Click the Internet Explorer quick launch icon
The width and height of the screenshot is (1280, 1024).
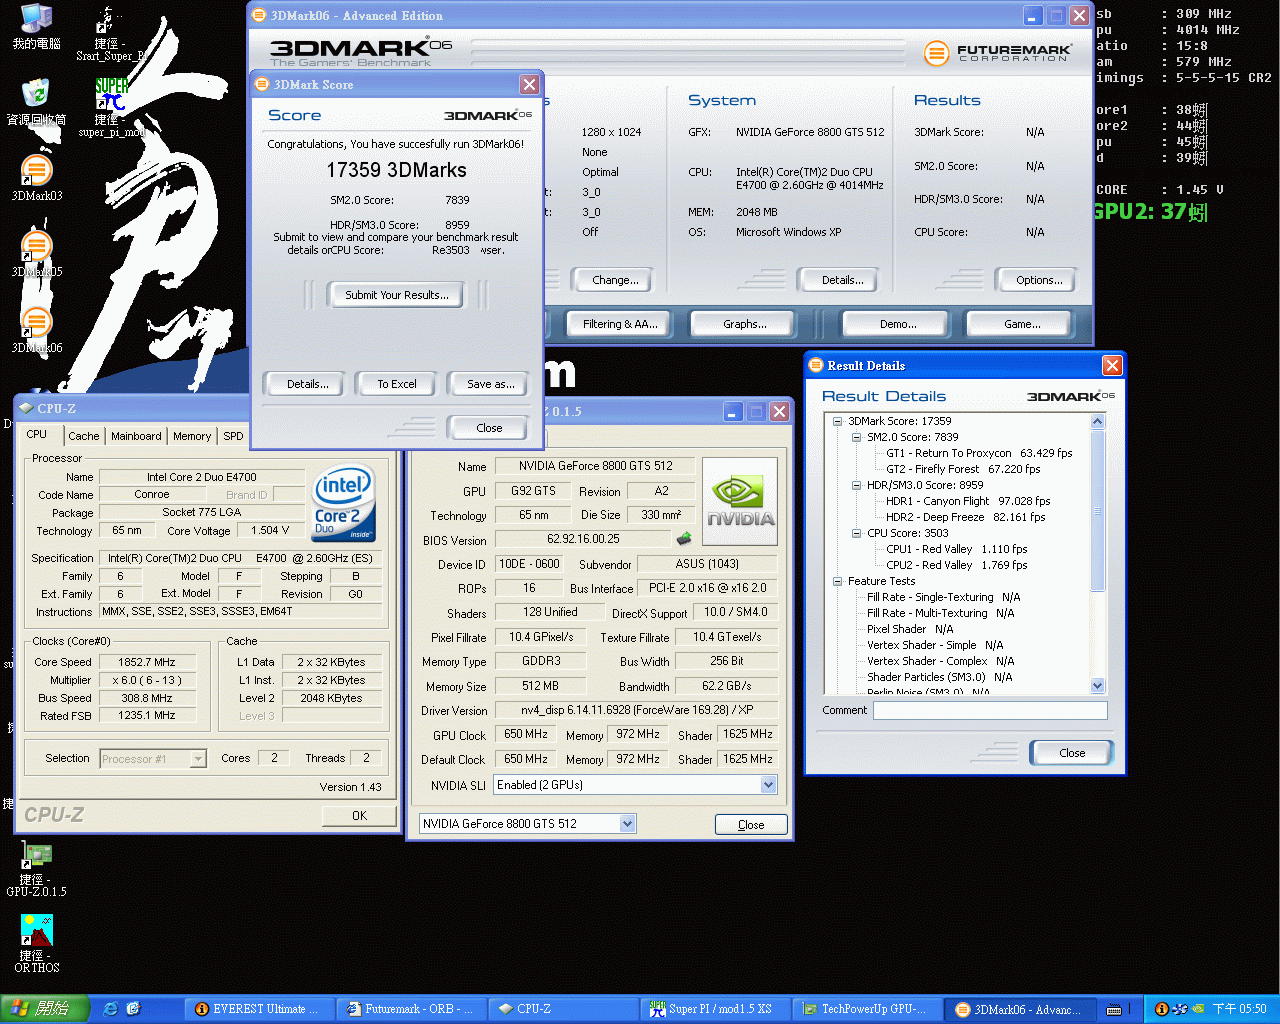pyautogui.click(x=111, y=1009)
